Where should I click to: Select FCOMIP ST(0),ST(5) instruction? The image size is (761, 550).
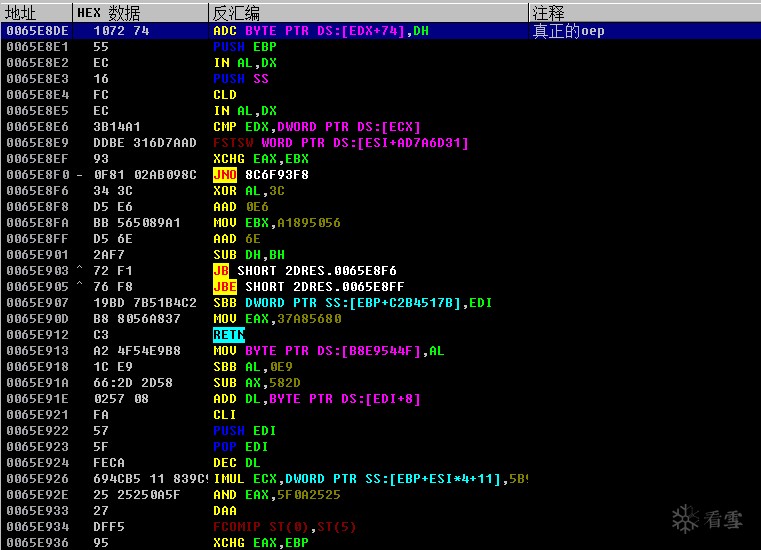284,527
